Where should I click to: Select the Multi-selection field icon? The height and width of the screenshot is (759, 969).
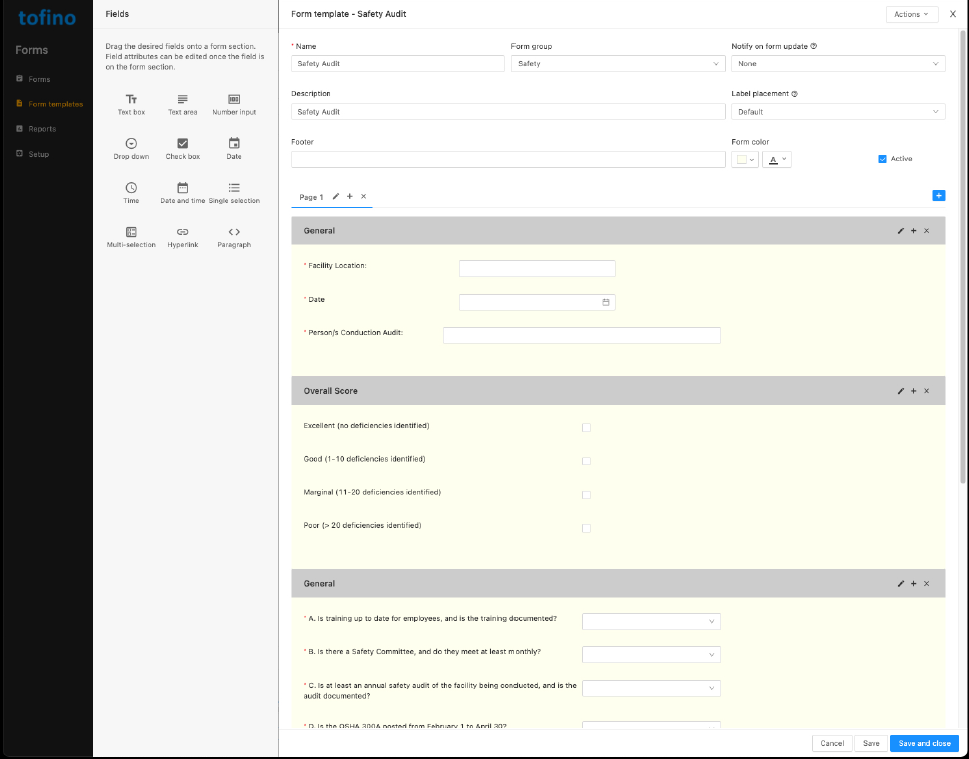pyautogui.click(x=131, y=232)
